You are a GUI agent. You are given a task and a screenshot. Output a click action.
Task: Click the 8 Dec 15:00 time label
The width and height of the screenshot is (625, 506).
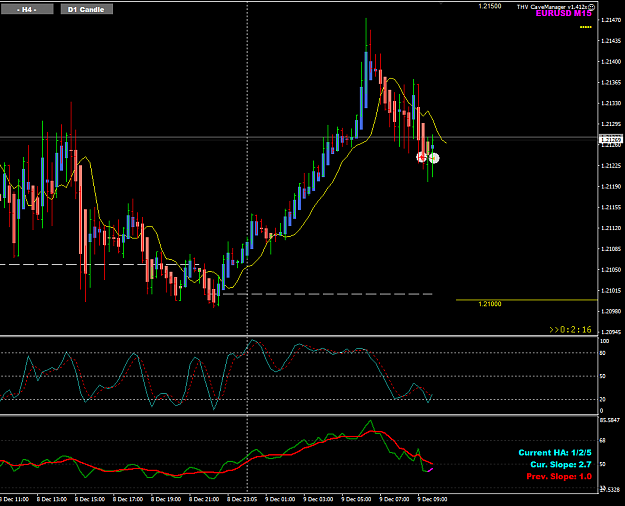click(90, 499)
